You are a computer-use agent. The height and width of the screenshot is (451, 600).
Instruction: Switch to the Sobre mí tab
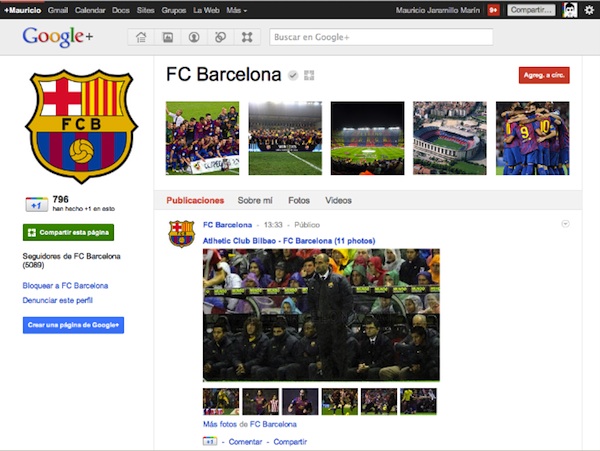pyautogui.click(x=255, y=200)
